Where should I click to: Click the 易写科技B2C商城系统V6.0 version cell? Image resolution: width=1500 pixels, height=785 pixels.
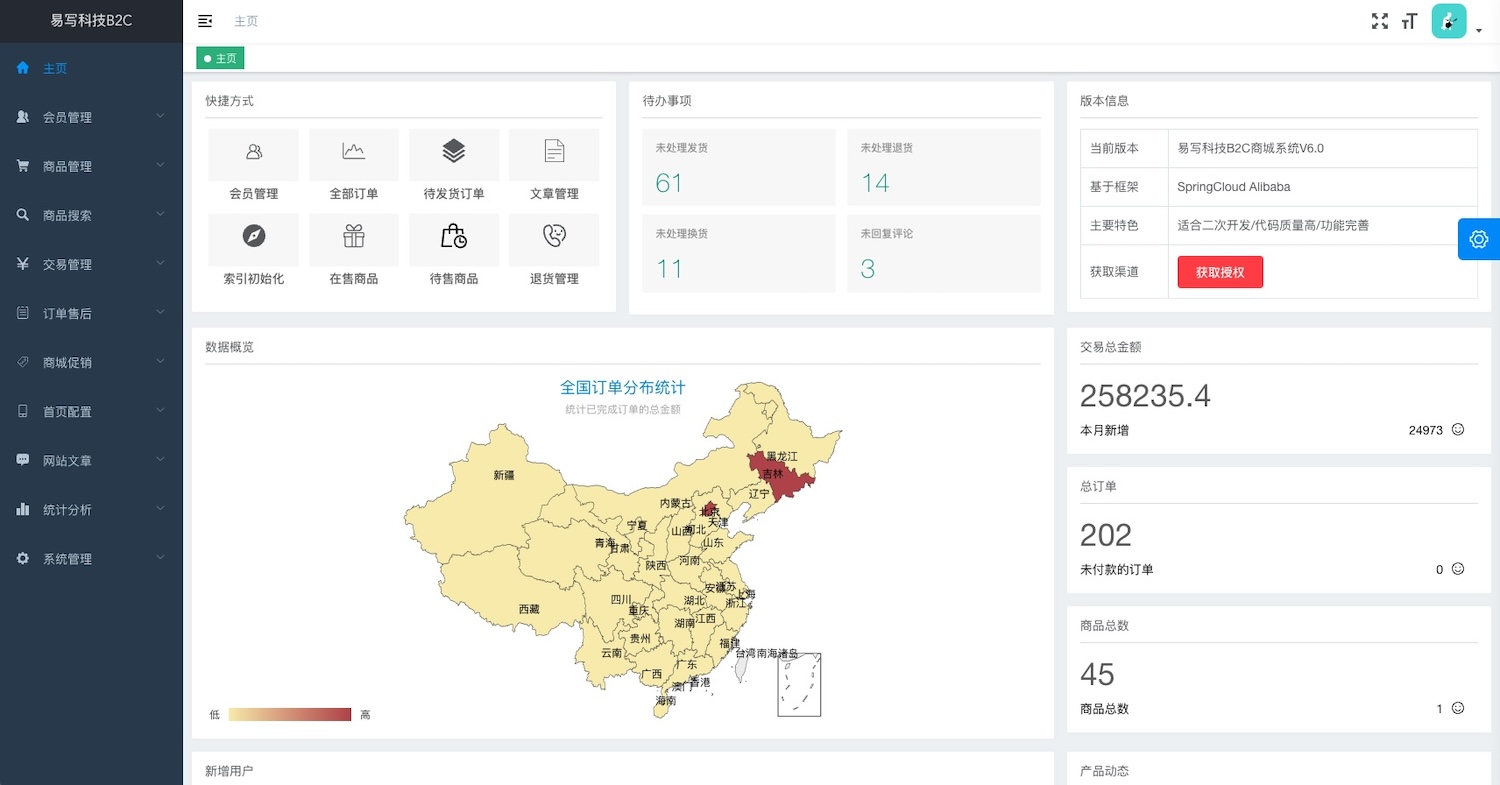pyautogui.click(x=1322, y=148)
